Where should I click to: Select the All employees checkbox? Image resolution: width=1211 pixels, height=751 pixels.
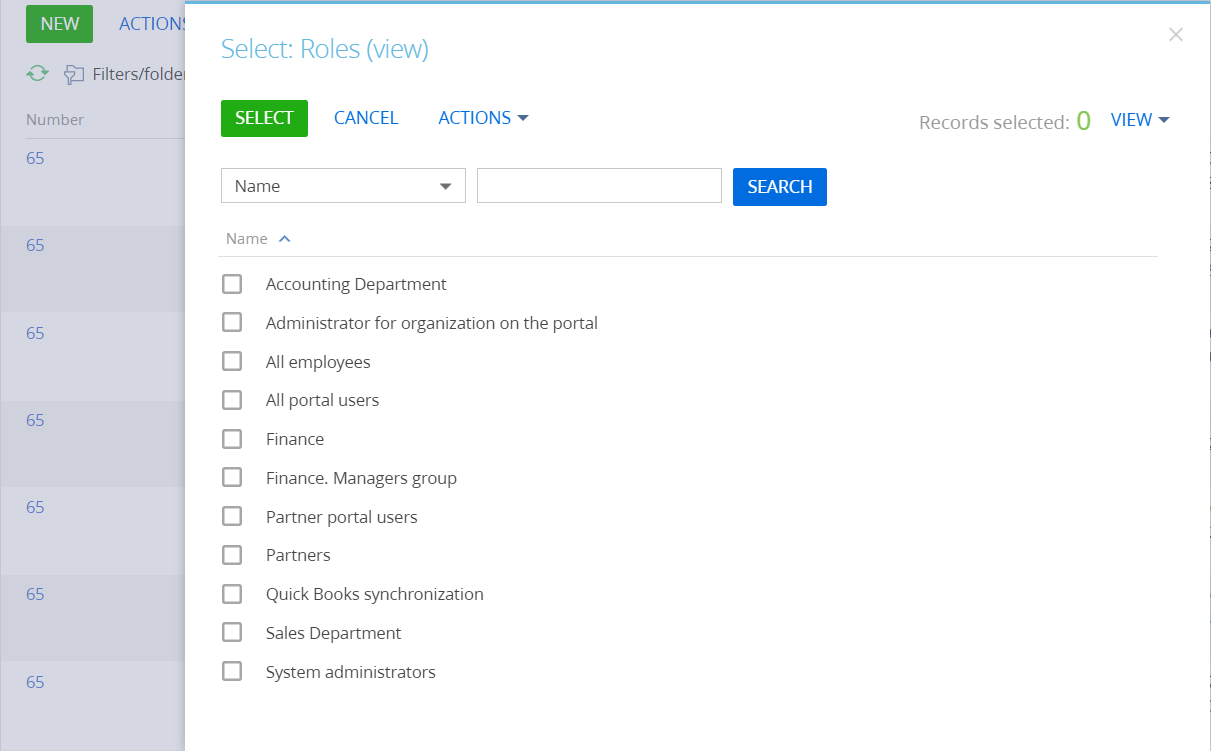pos(232,361)
